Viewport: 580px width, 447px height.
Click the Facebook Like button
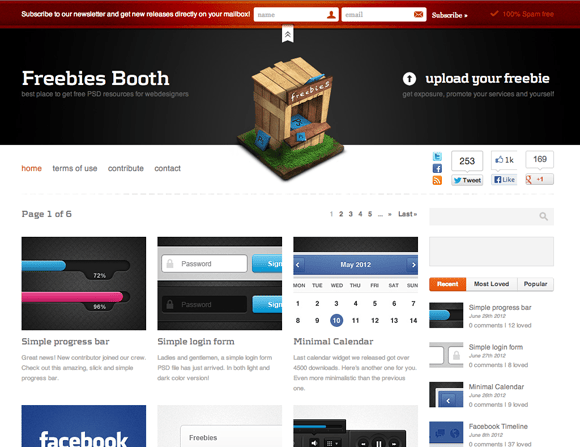click(504, 179)
